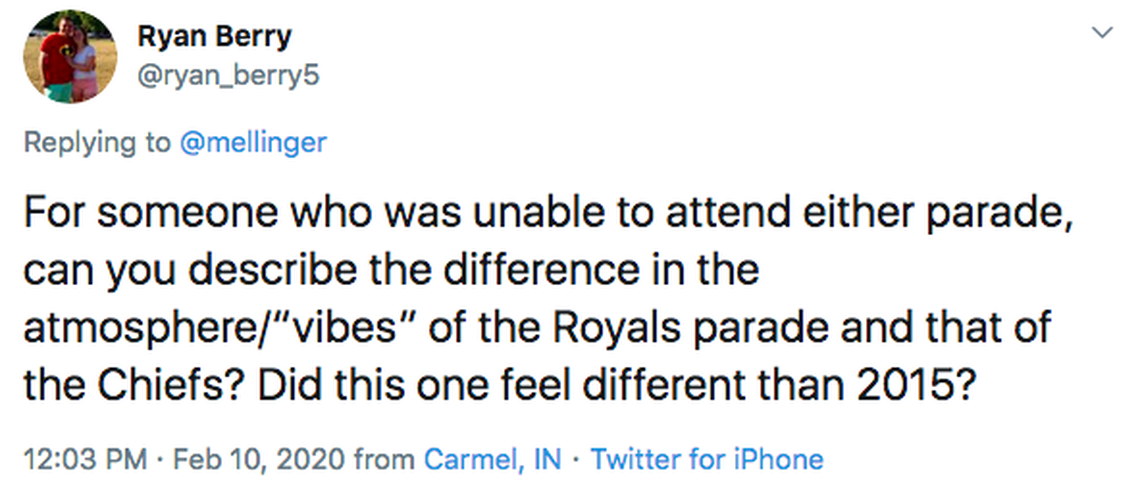Click Ryan Berry's profile photo
The image size is (1140, 500).
tap(67, 59)
